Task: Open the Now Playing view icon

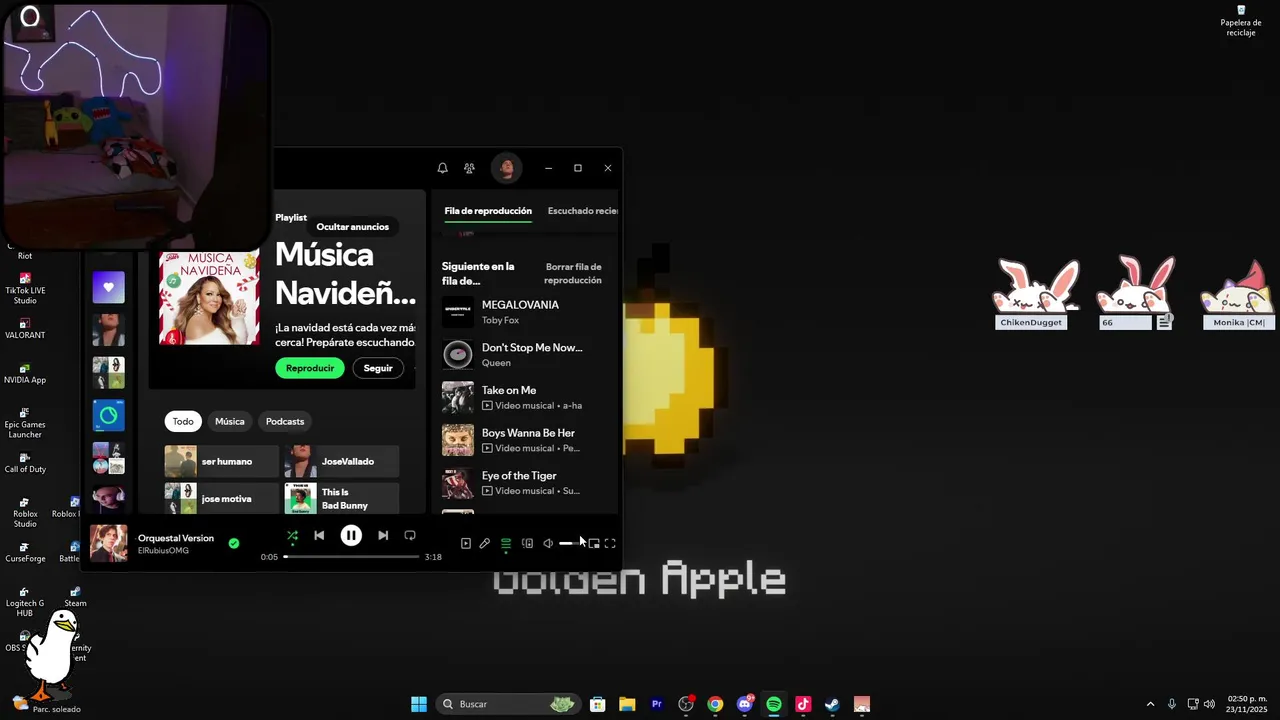Action: [465, 544]
